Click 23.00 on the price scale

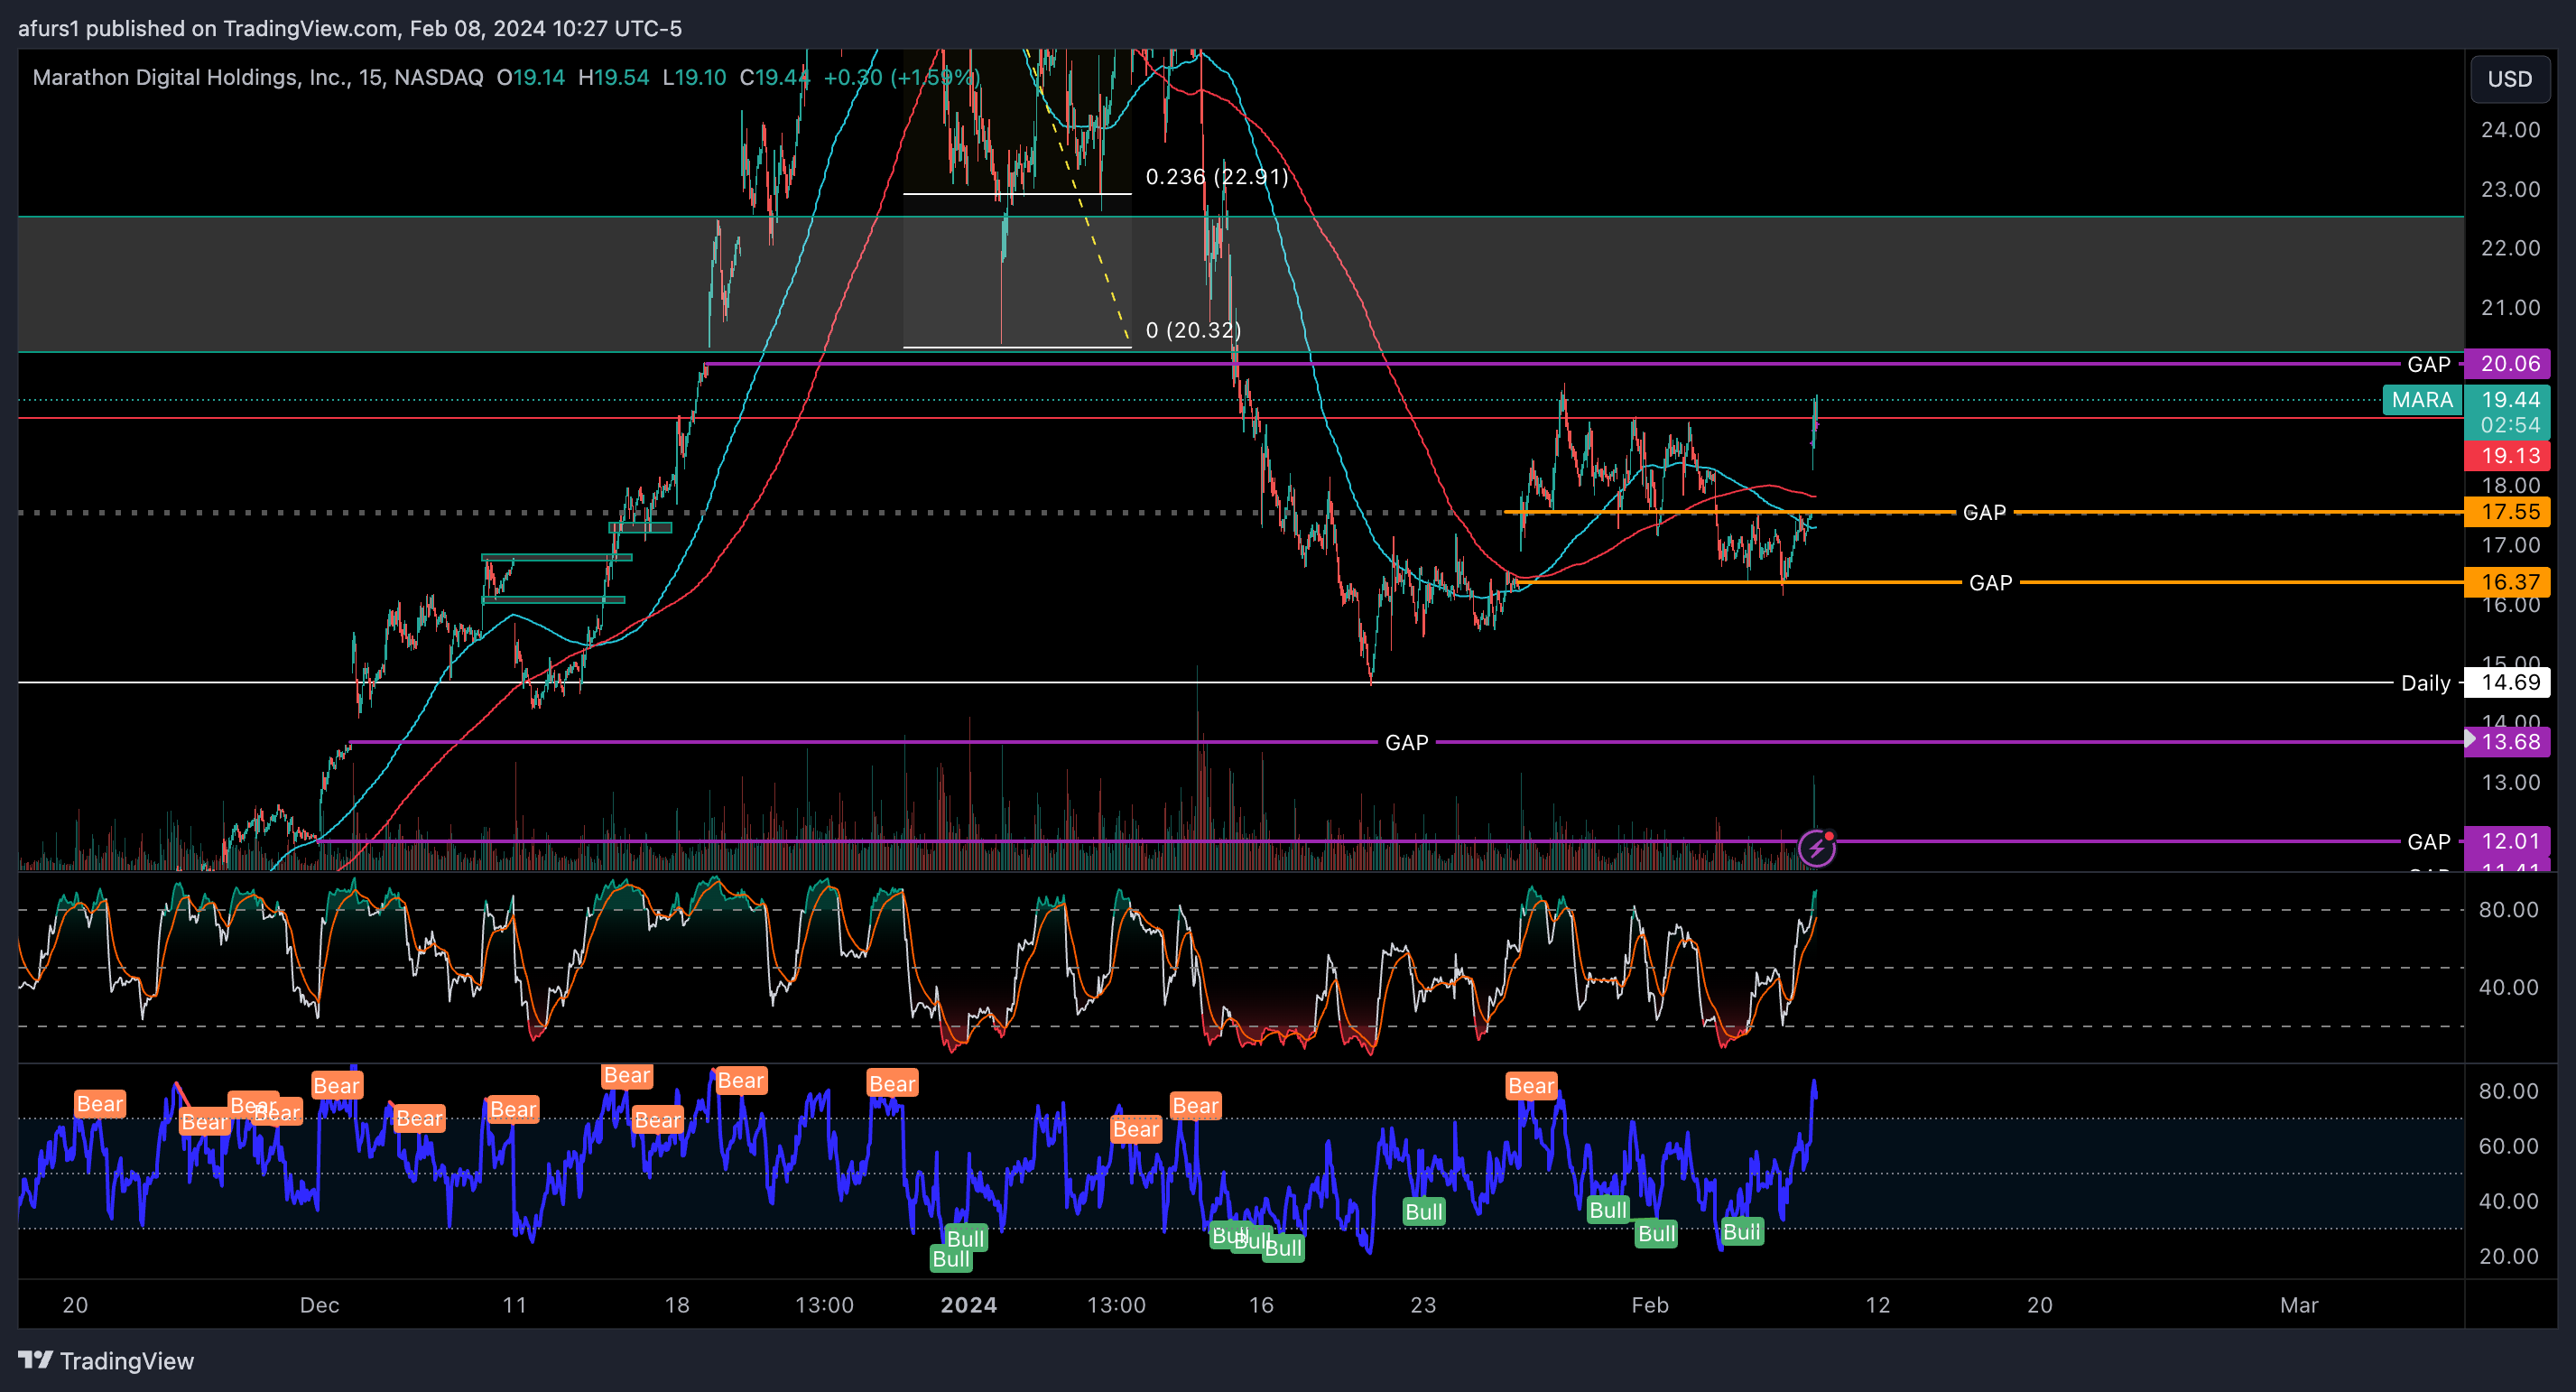(2510, 189)
